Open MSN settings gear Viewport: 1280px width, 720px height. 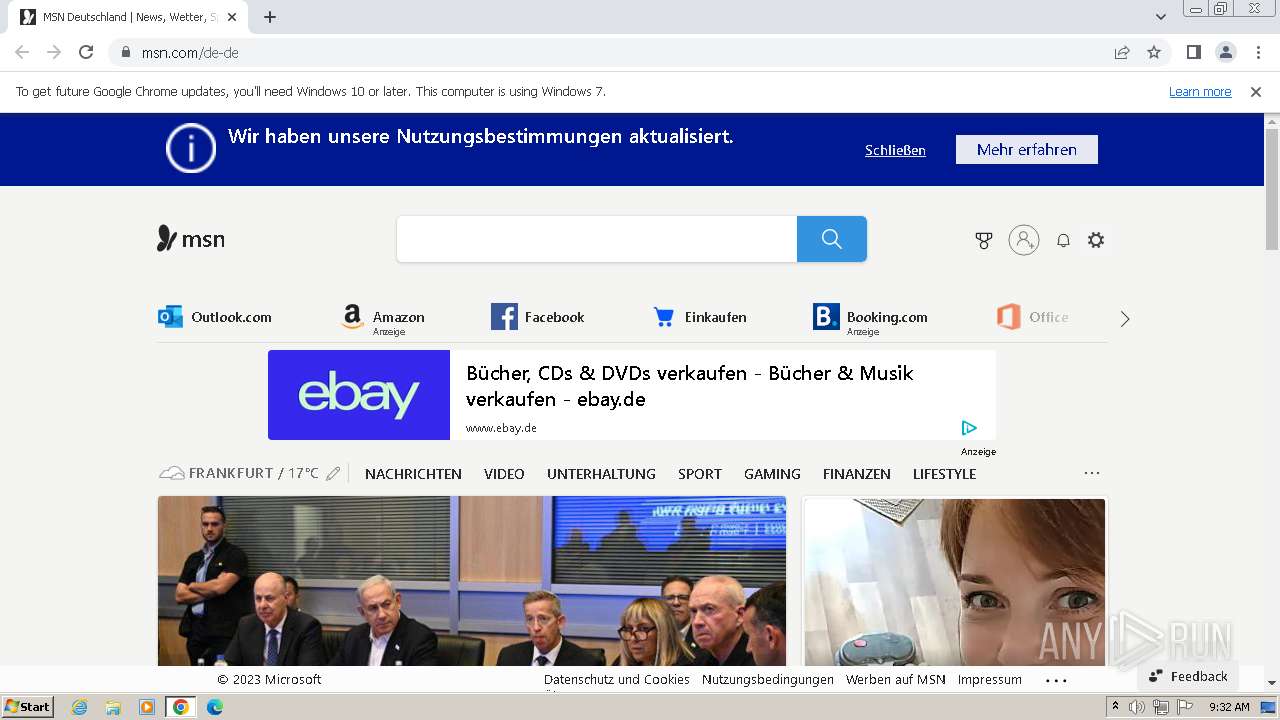(1096, 240)
